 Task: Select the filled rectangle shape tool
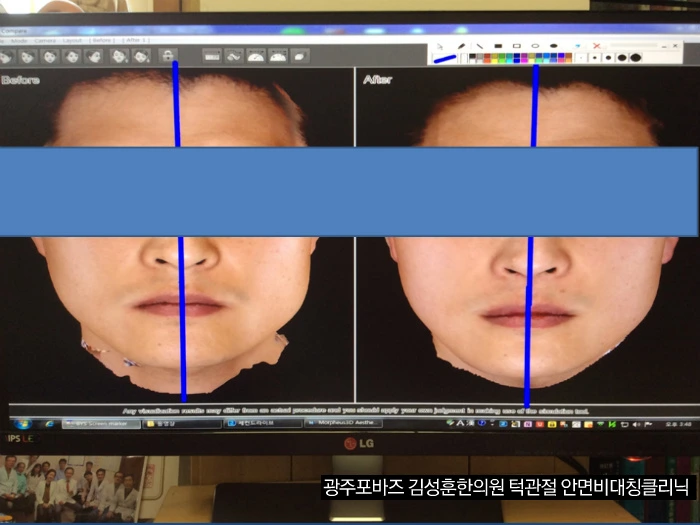[x=498, y=46]
